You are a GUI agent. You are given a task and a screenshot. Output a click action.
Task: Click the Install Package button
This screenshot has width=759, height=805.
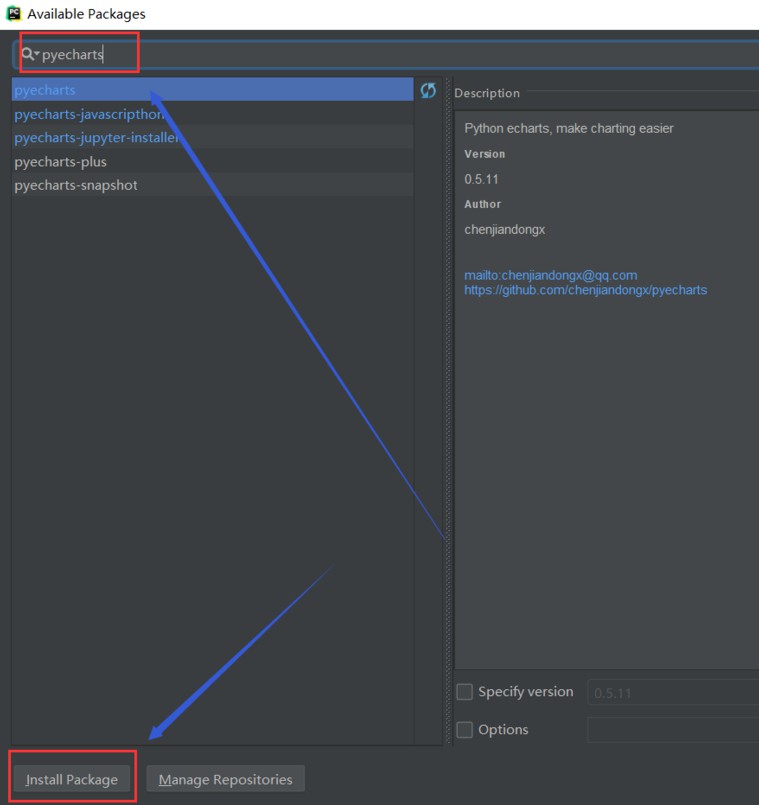click(72, 779)
